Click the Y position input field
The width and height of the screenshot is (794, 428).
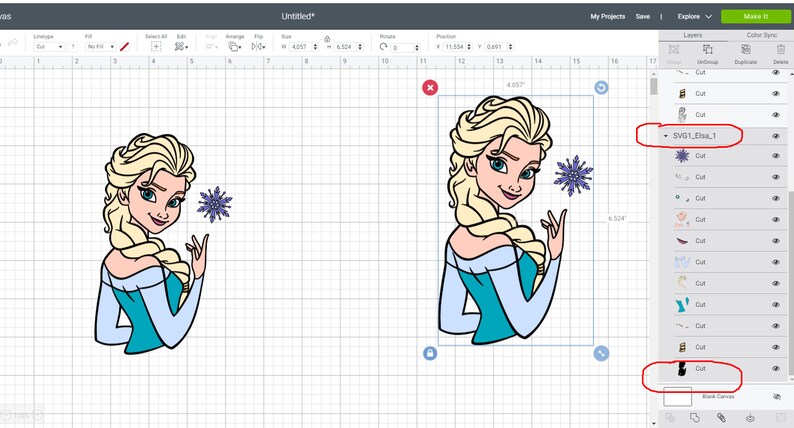click(x=496, y=47)
